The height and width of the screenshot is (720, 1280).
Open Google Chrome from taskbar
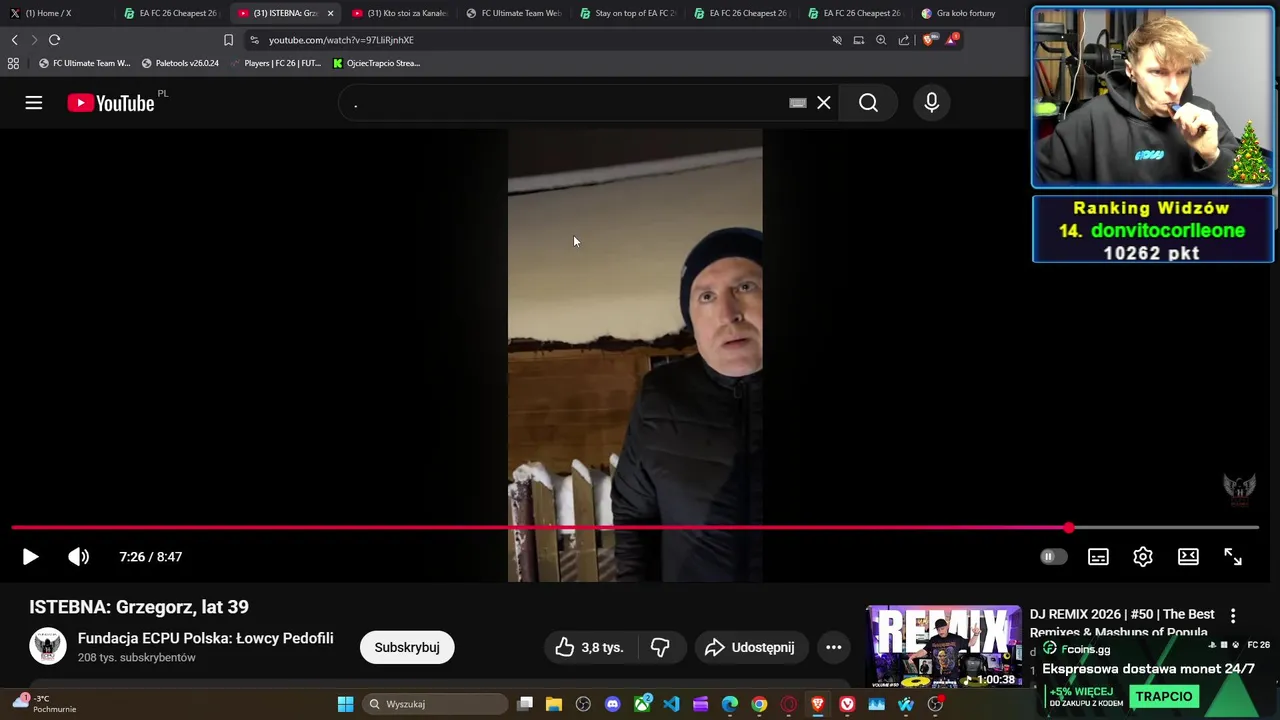759,704
